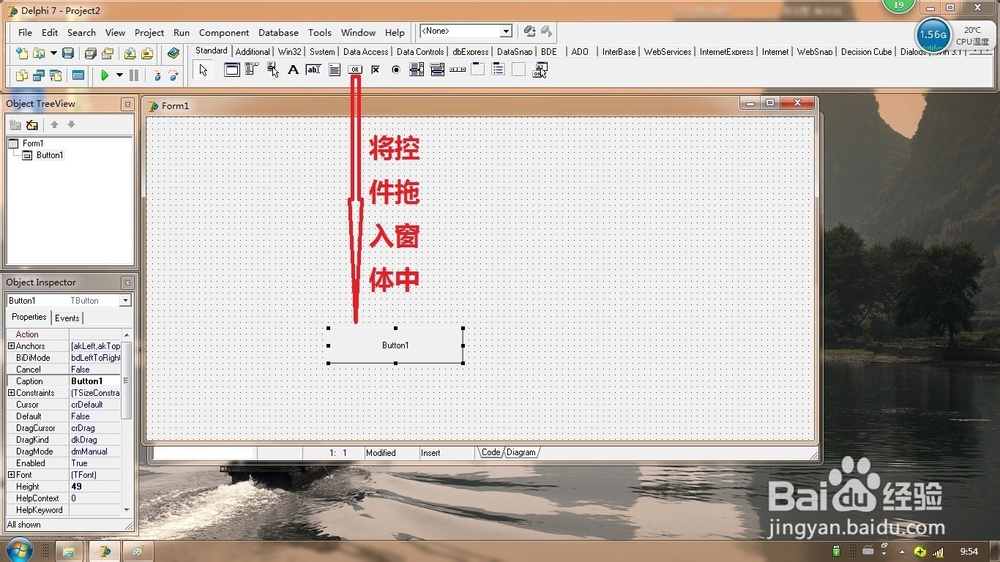Click the Trace Into debug icon
Image resolution: width=1000 pixels, height=562 pixels.
(x=157, y=75)
